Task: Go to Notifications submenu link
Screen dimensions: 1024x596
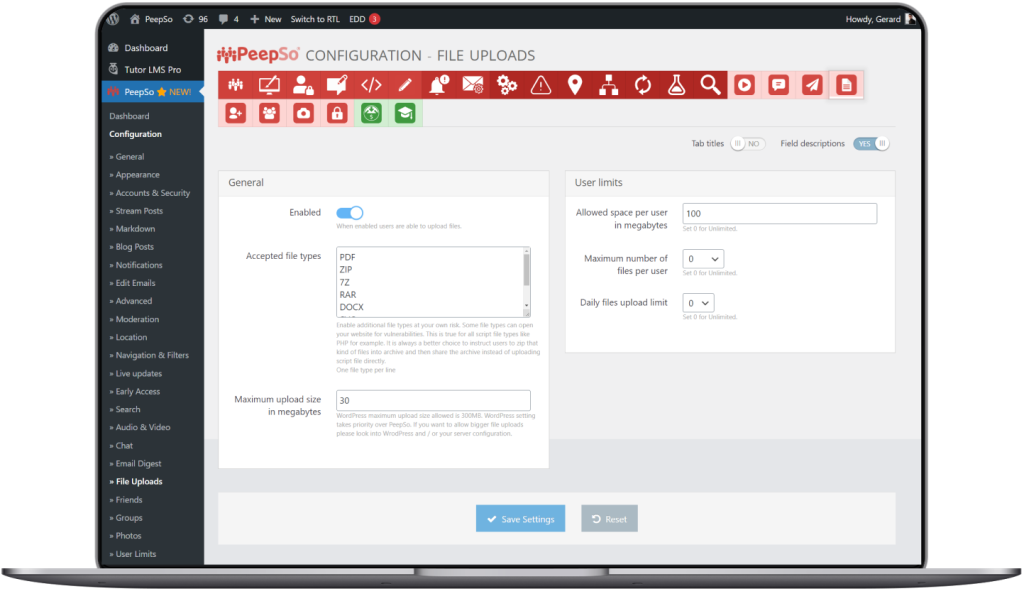Action: [x=138, y=265]
